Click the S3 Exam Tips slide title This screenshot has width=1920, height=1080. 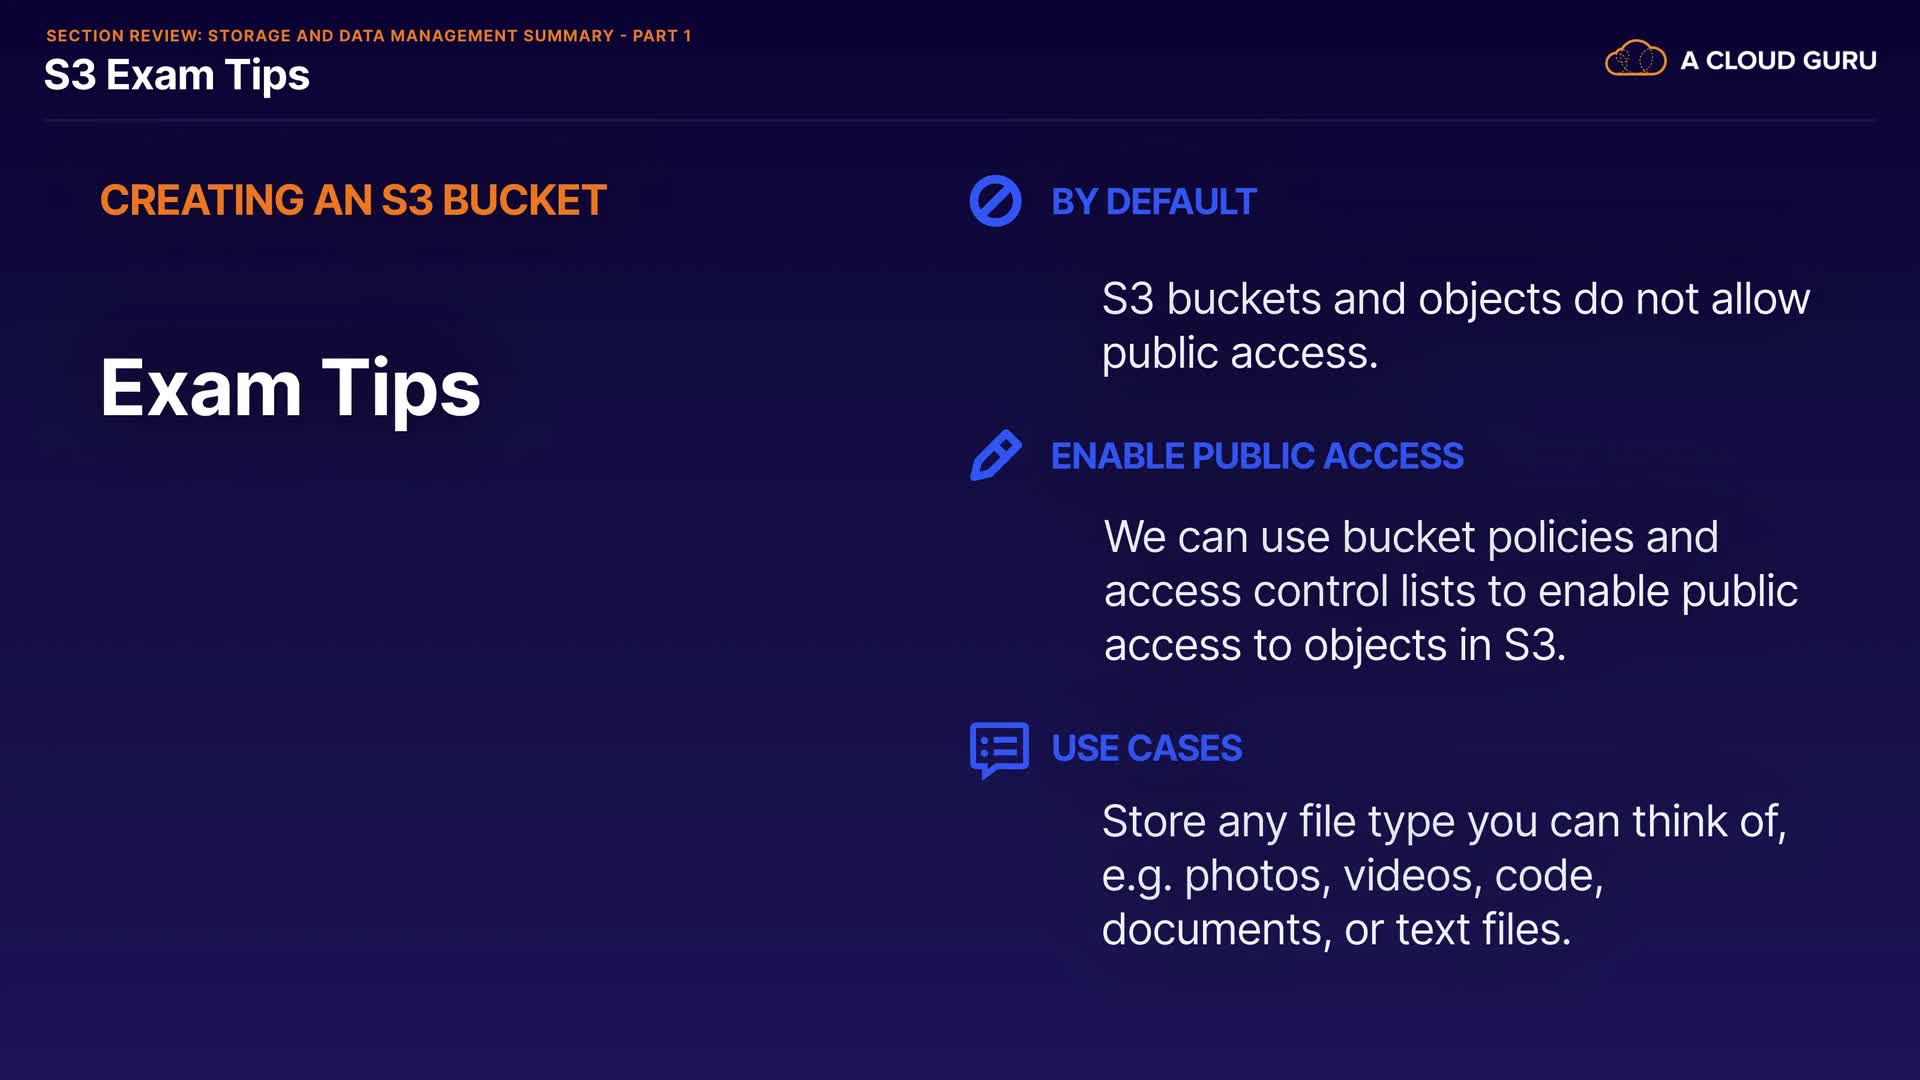177,75
